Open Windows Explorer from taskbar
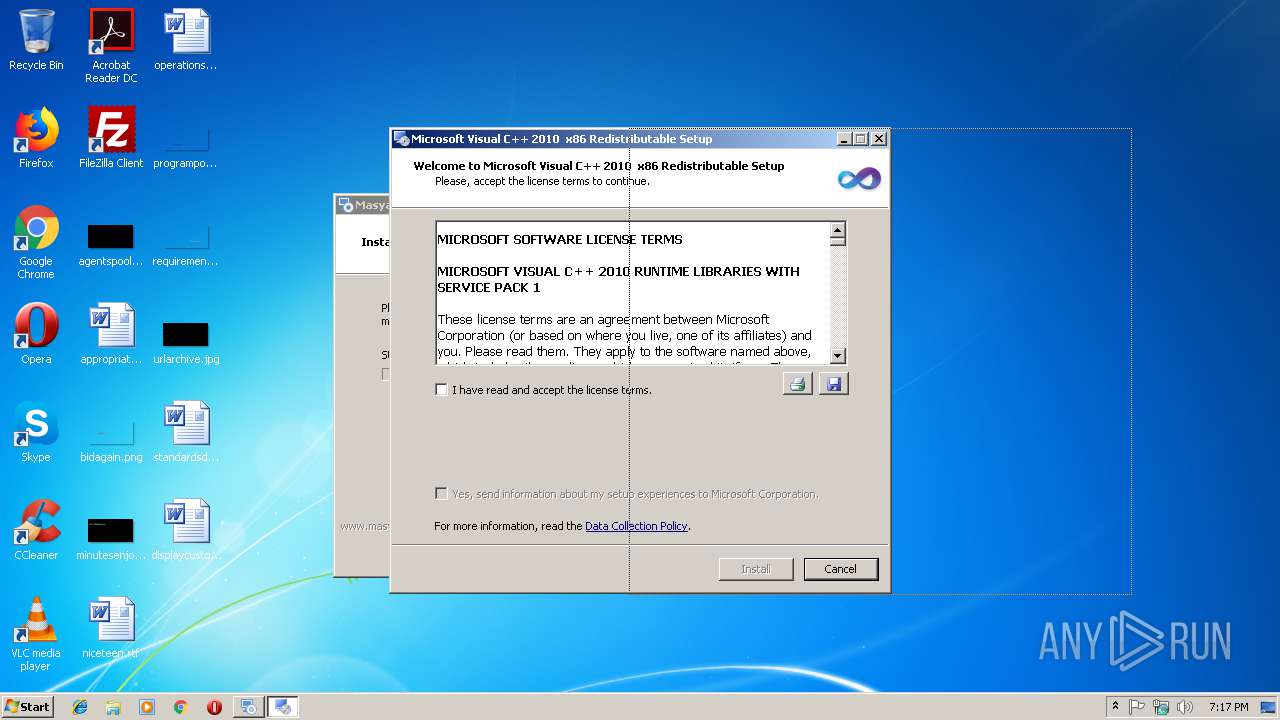This screenshot has width=1280, height=720. [113, 707]
